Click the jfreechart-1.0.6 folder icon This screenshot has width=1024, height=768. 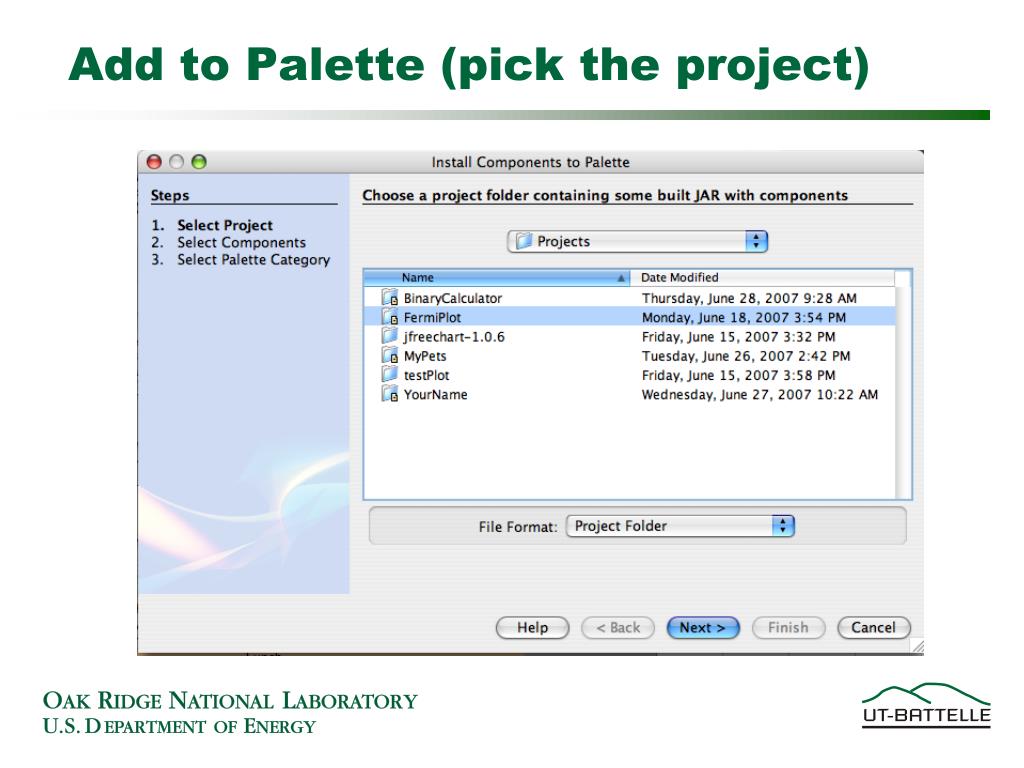pyautogui.click(x=390, y=336)
